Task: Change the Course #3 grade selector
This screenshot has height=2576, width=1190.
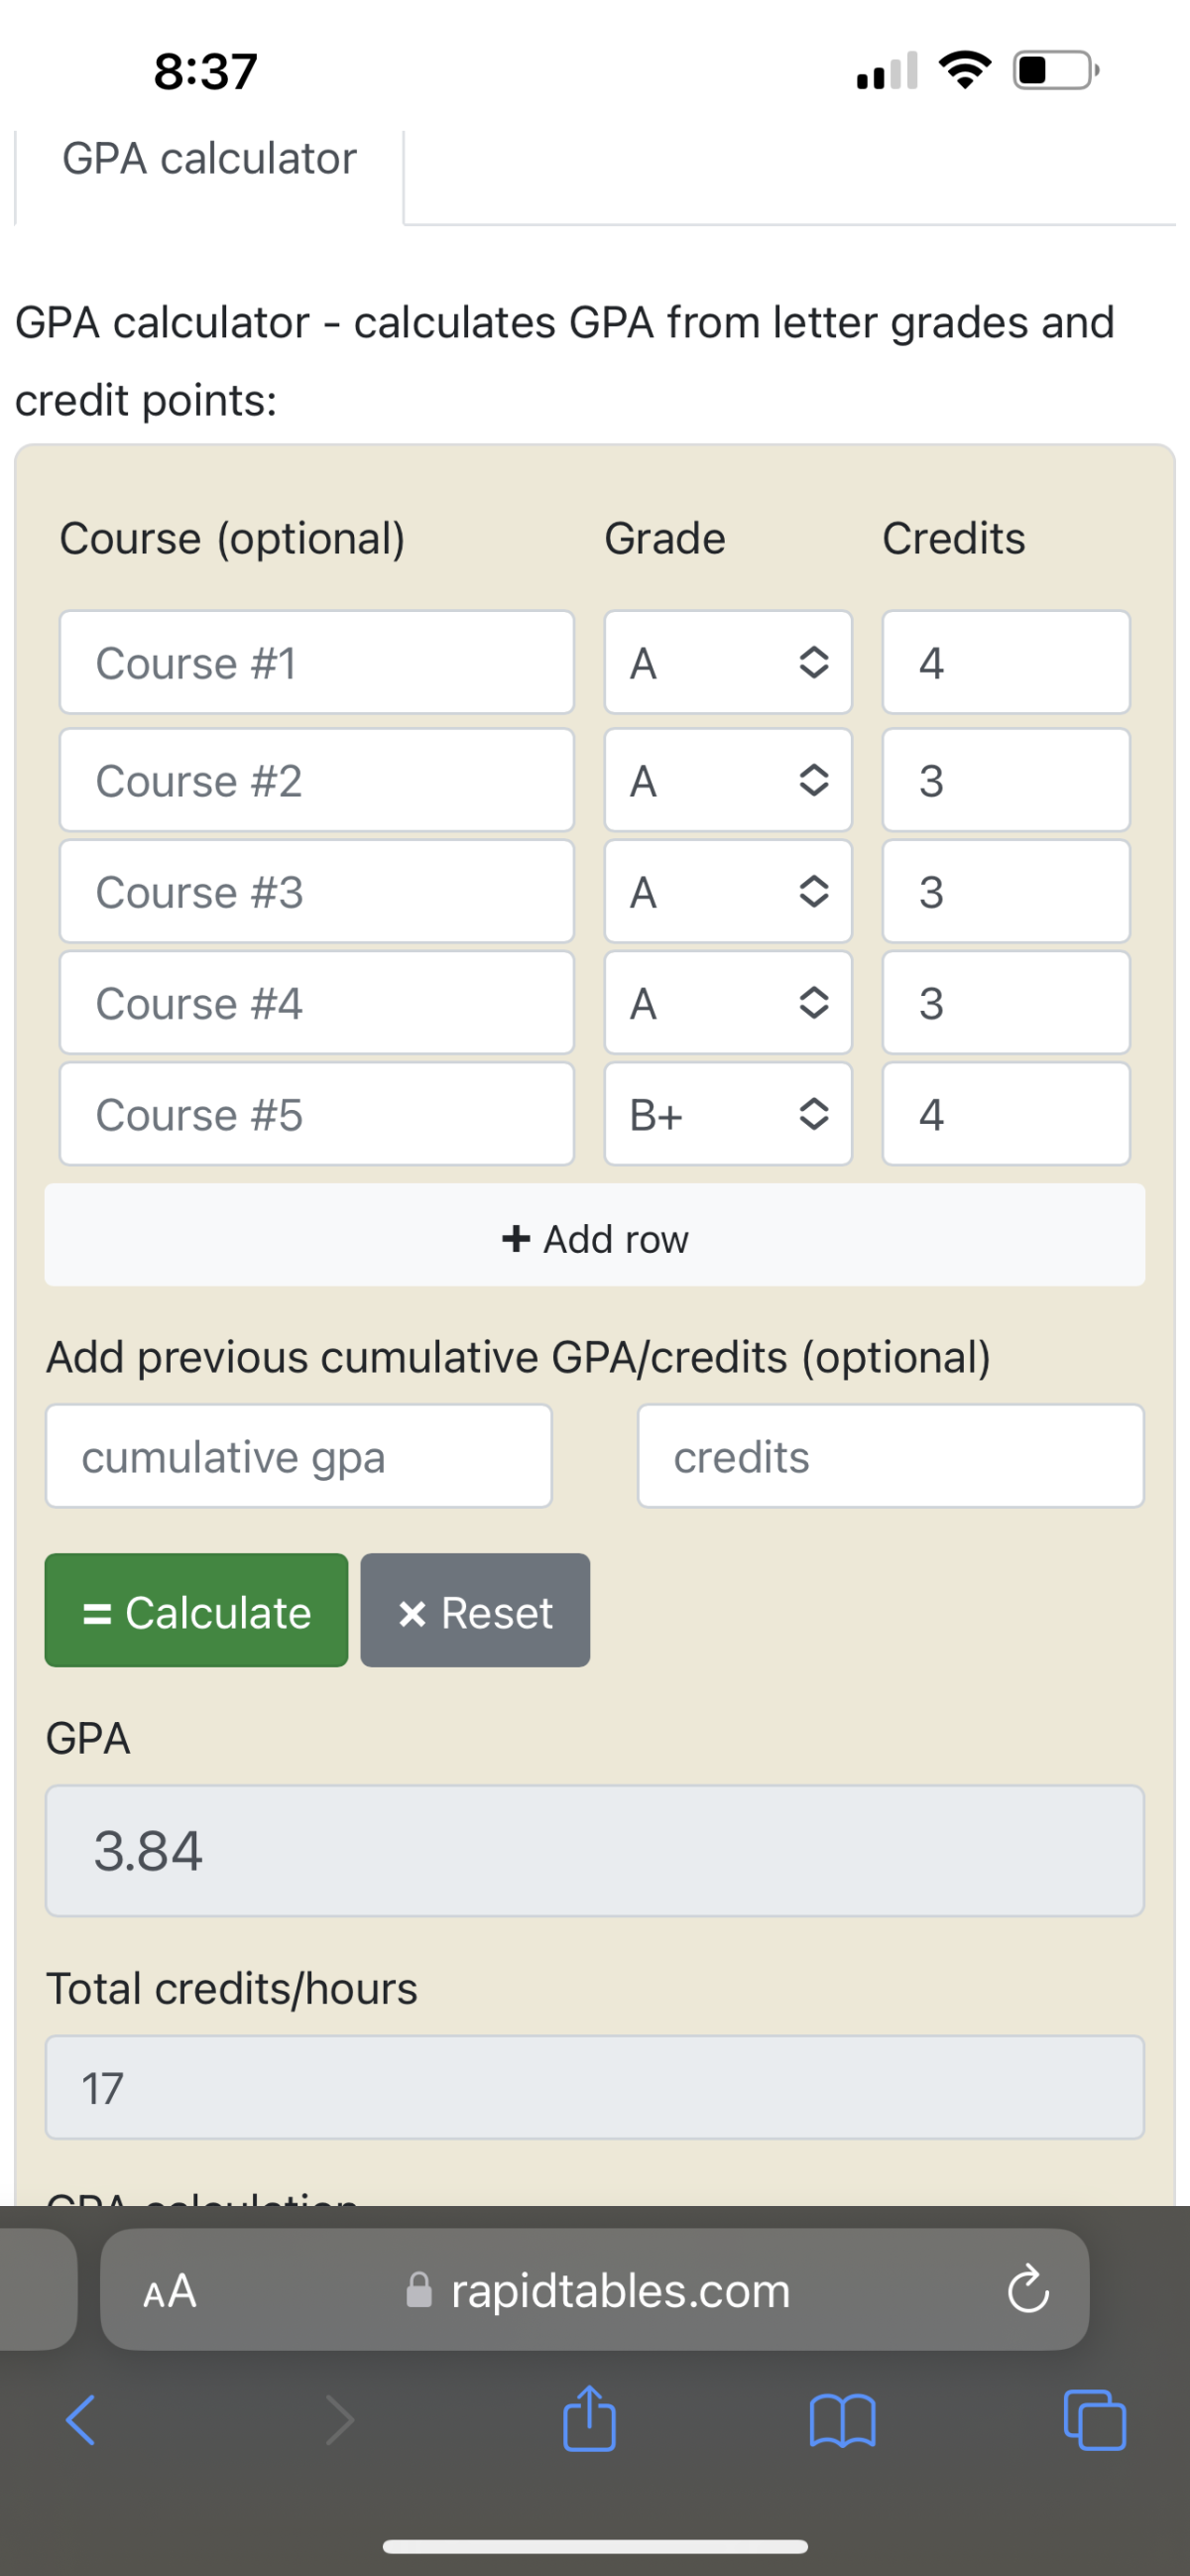Action: (x=728, y=891)
